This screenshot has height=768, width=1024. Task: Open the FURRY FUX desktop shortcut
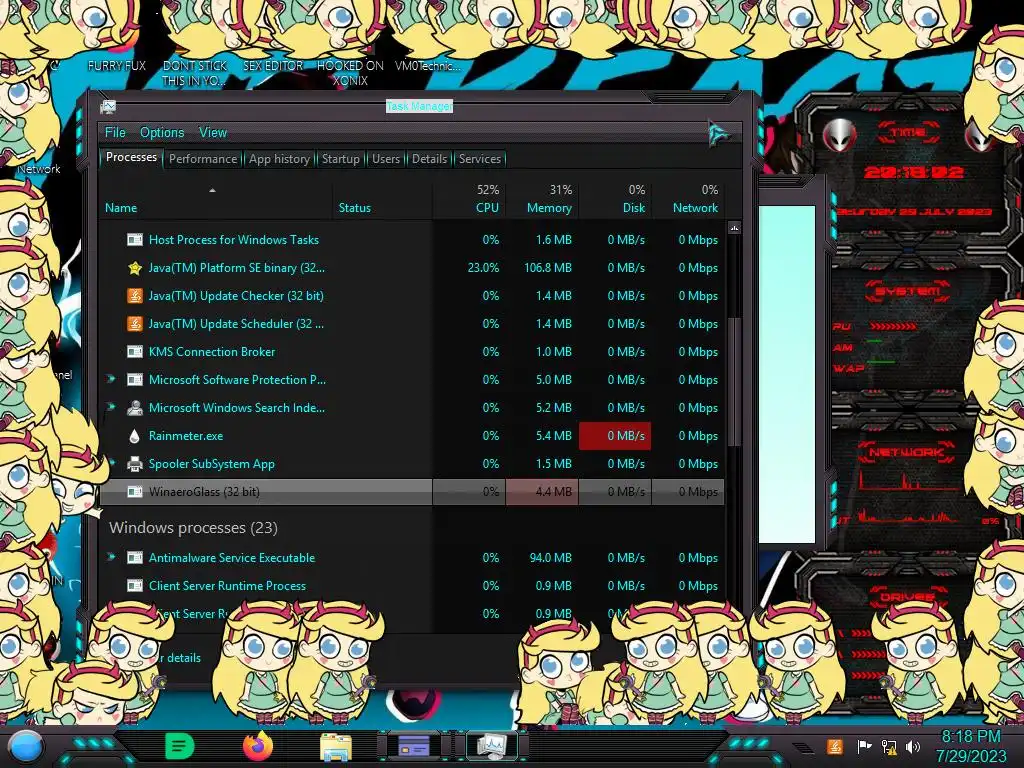tap(117, 66)
